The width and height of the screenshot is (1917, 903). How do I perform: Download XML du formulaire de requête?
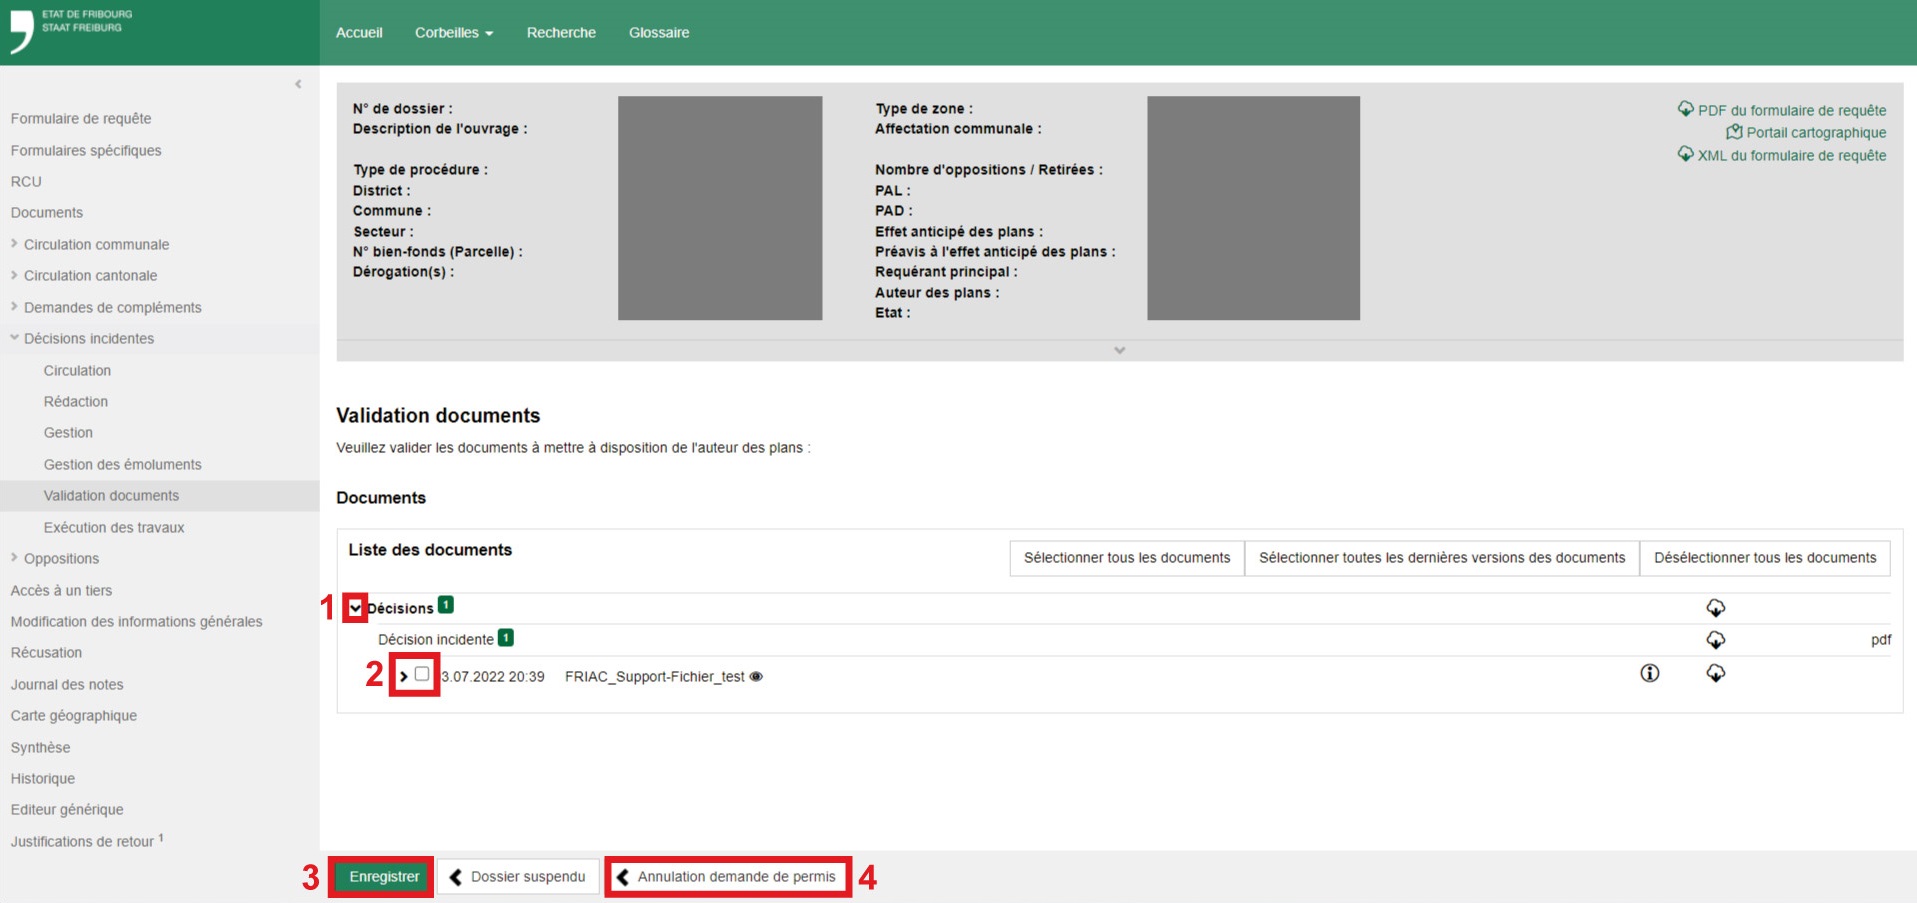pos(1790,156)
